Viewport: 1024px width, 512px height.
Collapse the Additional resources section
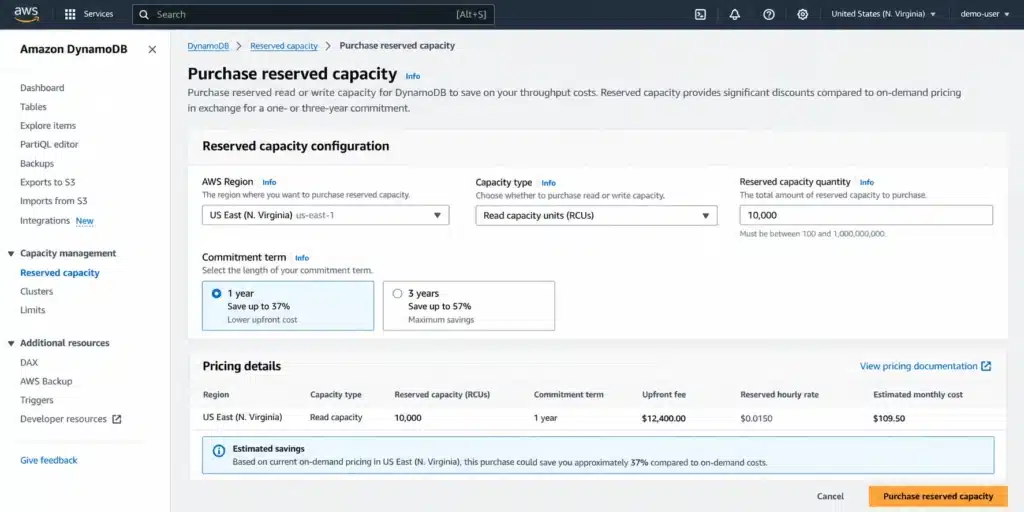point(10,343)
